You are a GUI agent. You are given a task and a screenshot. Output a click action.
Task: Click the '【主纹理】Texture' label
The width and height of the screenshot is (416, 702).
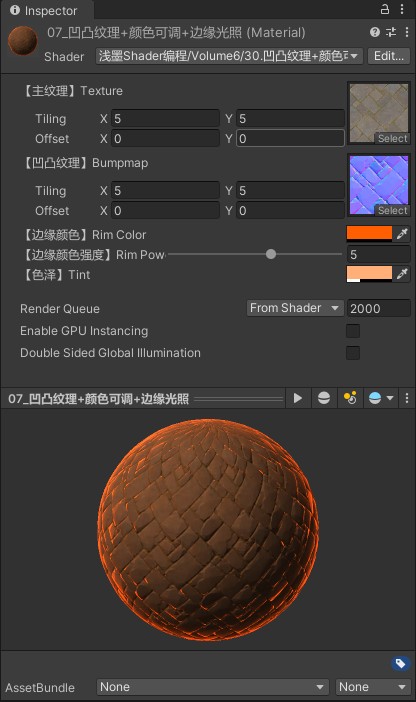[x=72, y=91]
